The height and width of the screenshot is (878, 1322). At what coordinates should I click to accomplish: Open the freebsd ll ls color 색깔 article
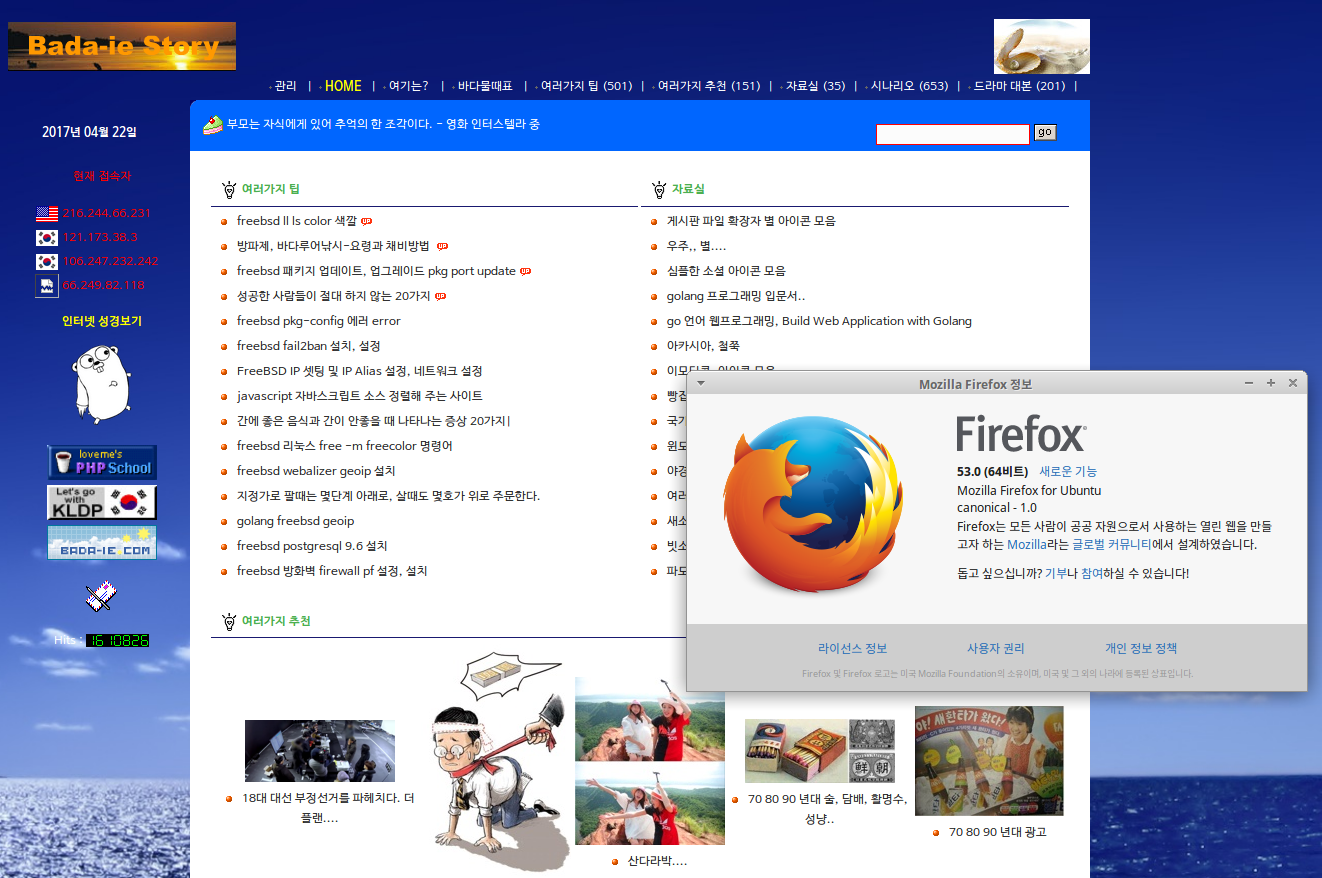[297, 221]
